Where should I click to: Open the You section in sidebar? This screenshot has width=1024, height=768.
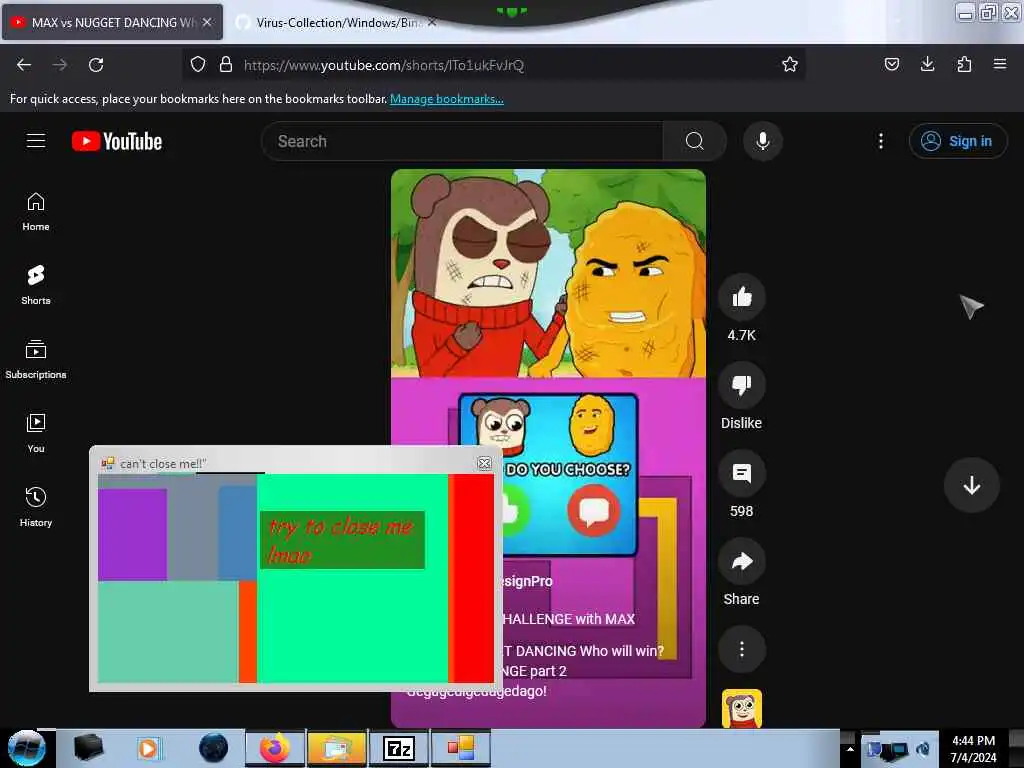click(36, 434)
